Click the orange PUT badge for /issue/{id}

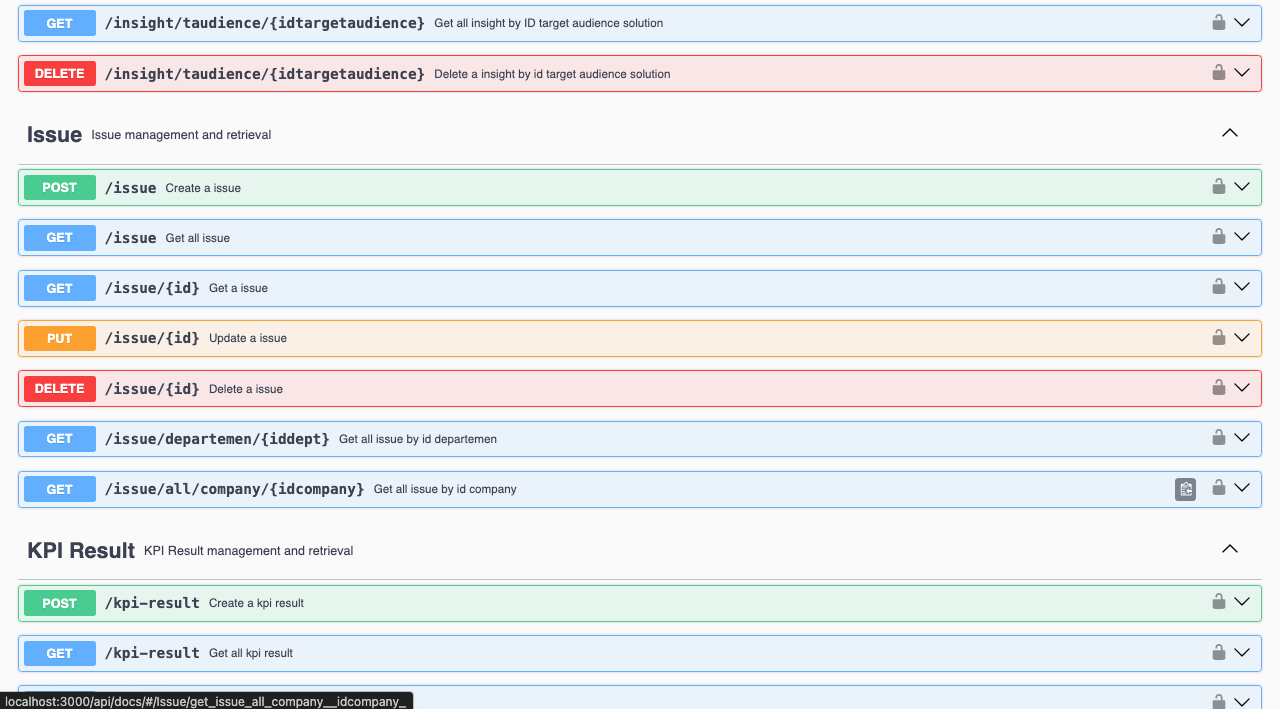point(60,338)
